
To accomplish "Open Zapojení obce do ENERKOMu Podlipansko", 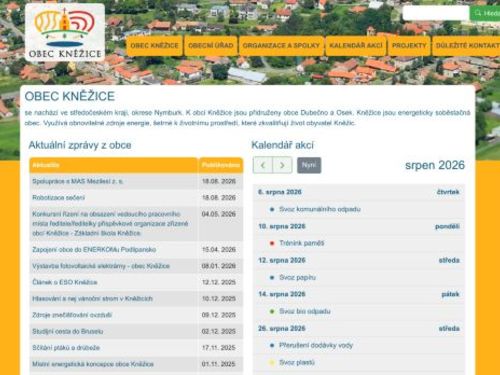I will click(94, 250).
